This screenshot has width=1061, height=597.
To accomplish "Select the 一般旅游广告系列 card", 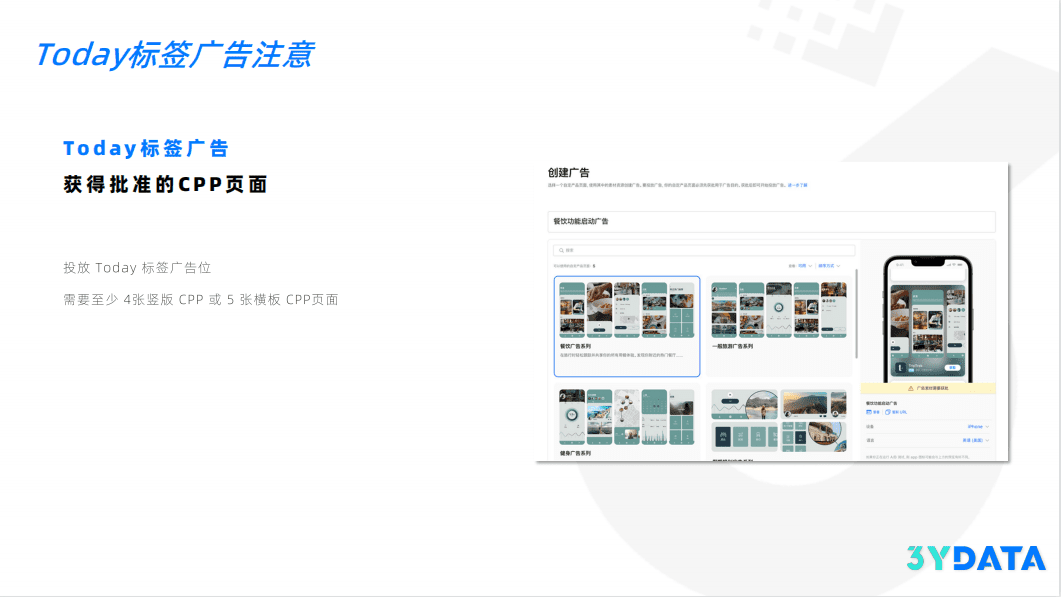I will (x=779, y=326).
